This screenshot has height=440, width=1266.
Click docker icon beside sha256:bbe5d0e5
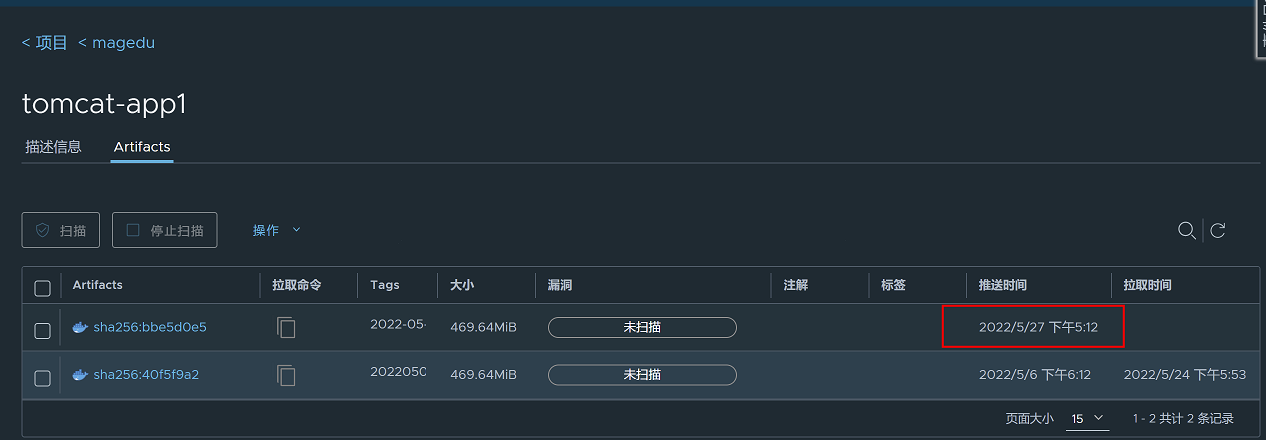pos(80,327)
